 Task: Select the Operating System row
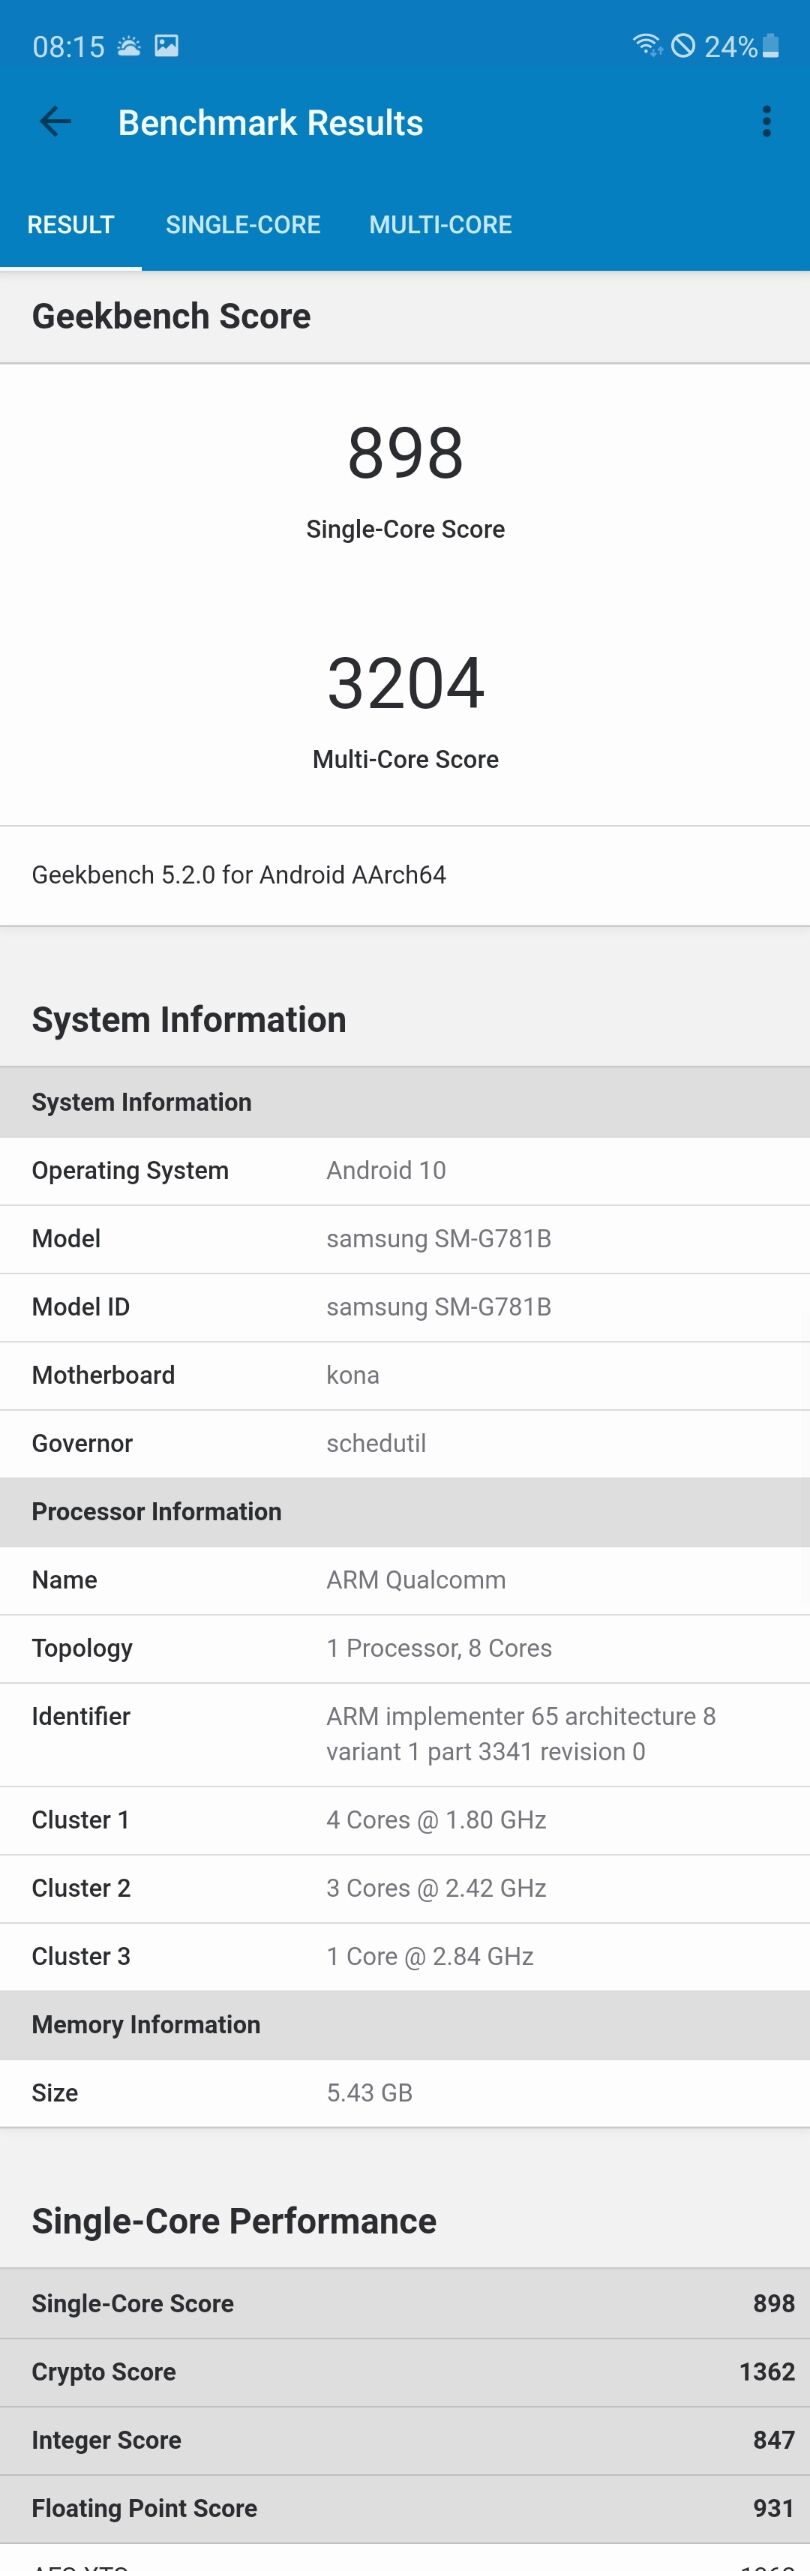(x=405, y=1171)
